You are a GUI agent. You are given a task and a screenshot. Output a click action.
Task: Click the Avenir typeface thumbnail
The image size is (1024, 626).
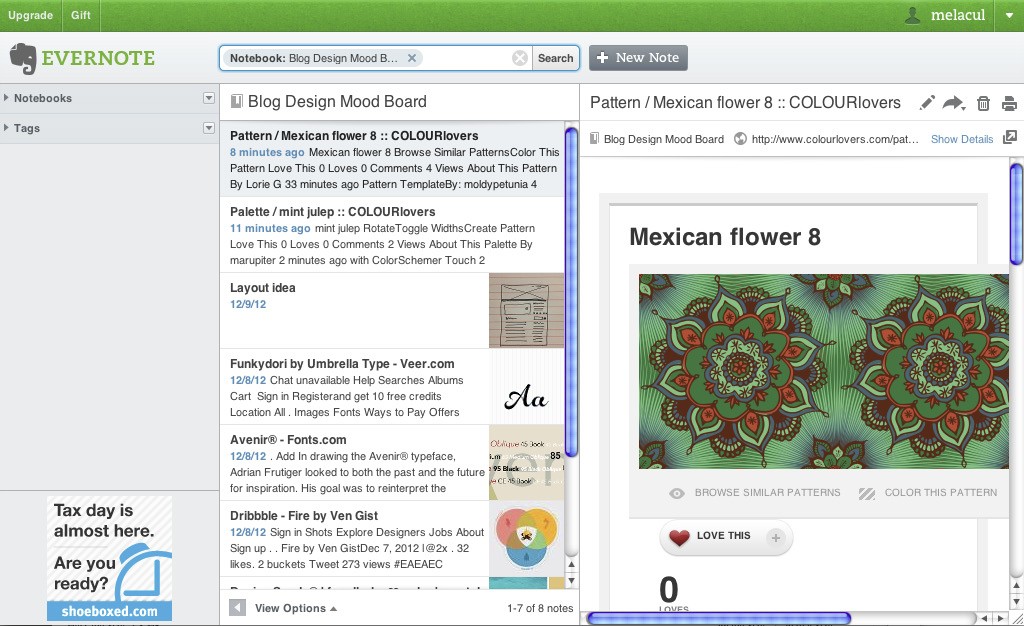point(526,463)
